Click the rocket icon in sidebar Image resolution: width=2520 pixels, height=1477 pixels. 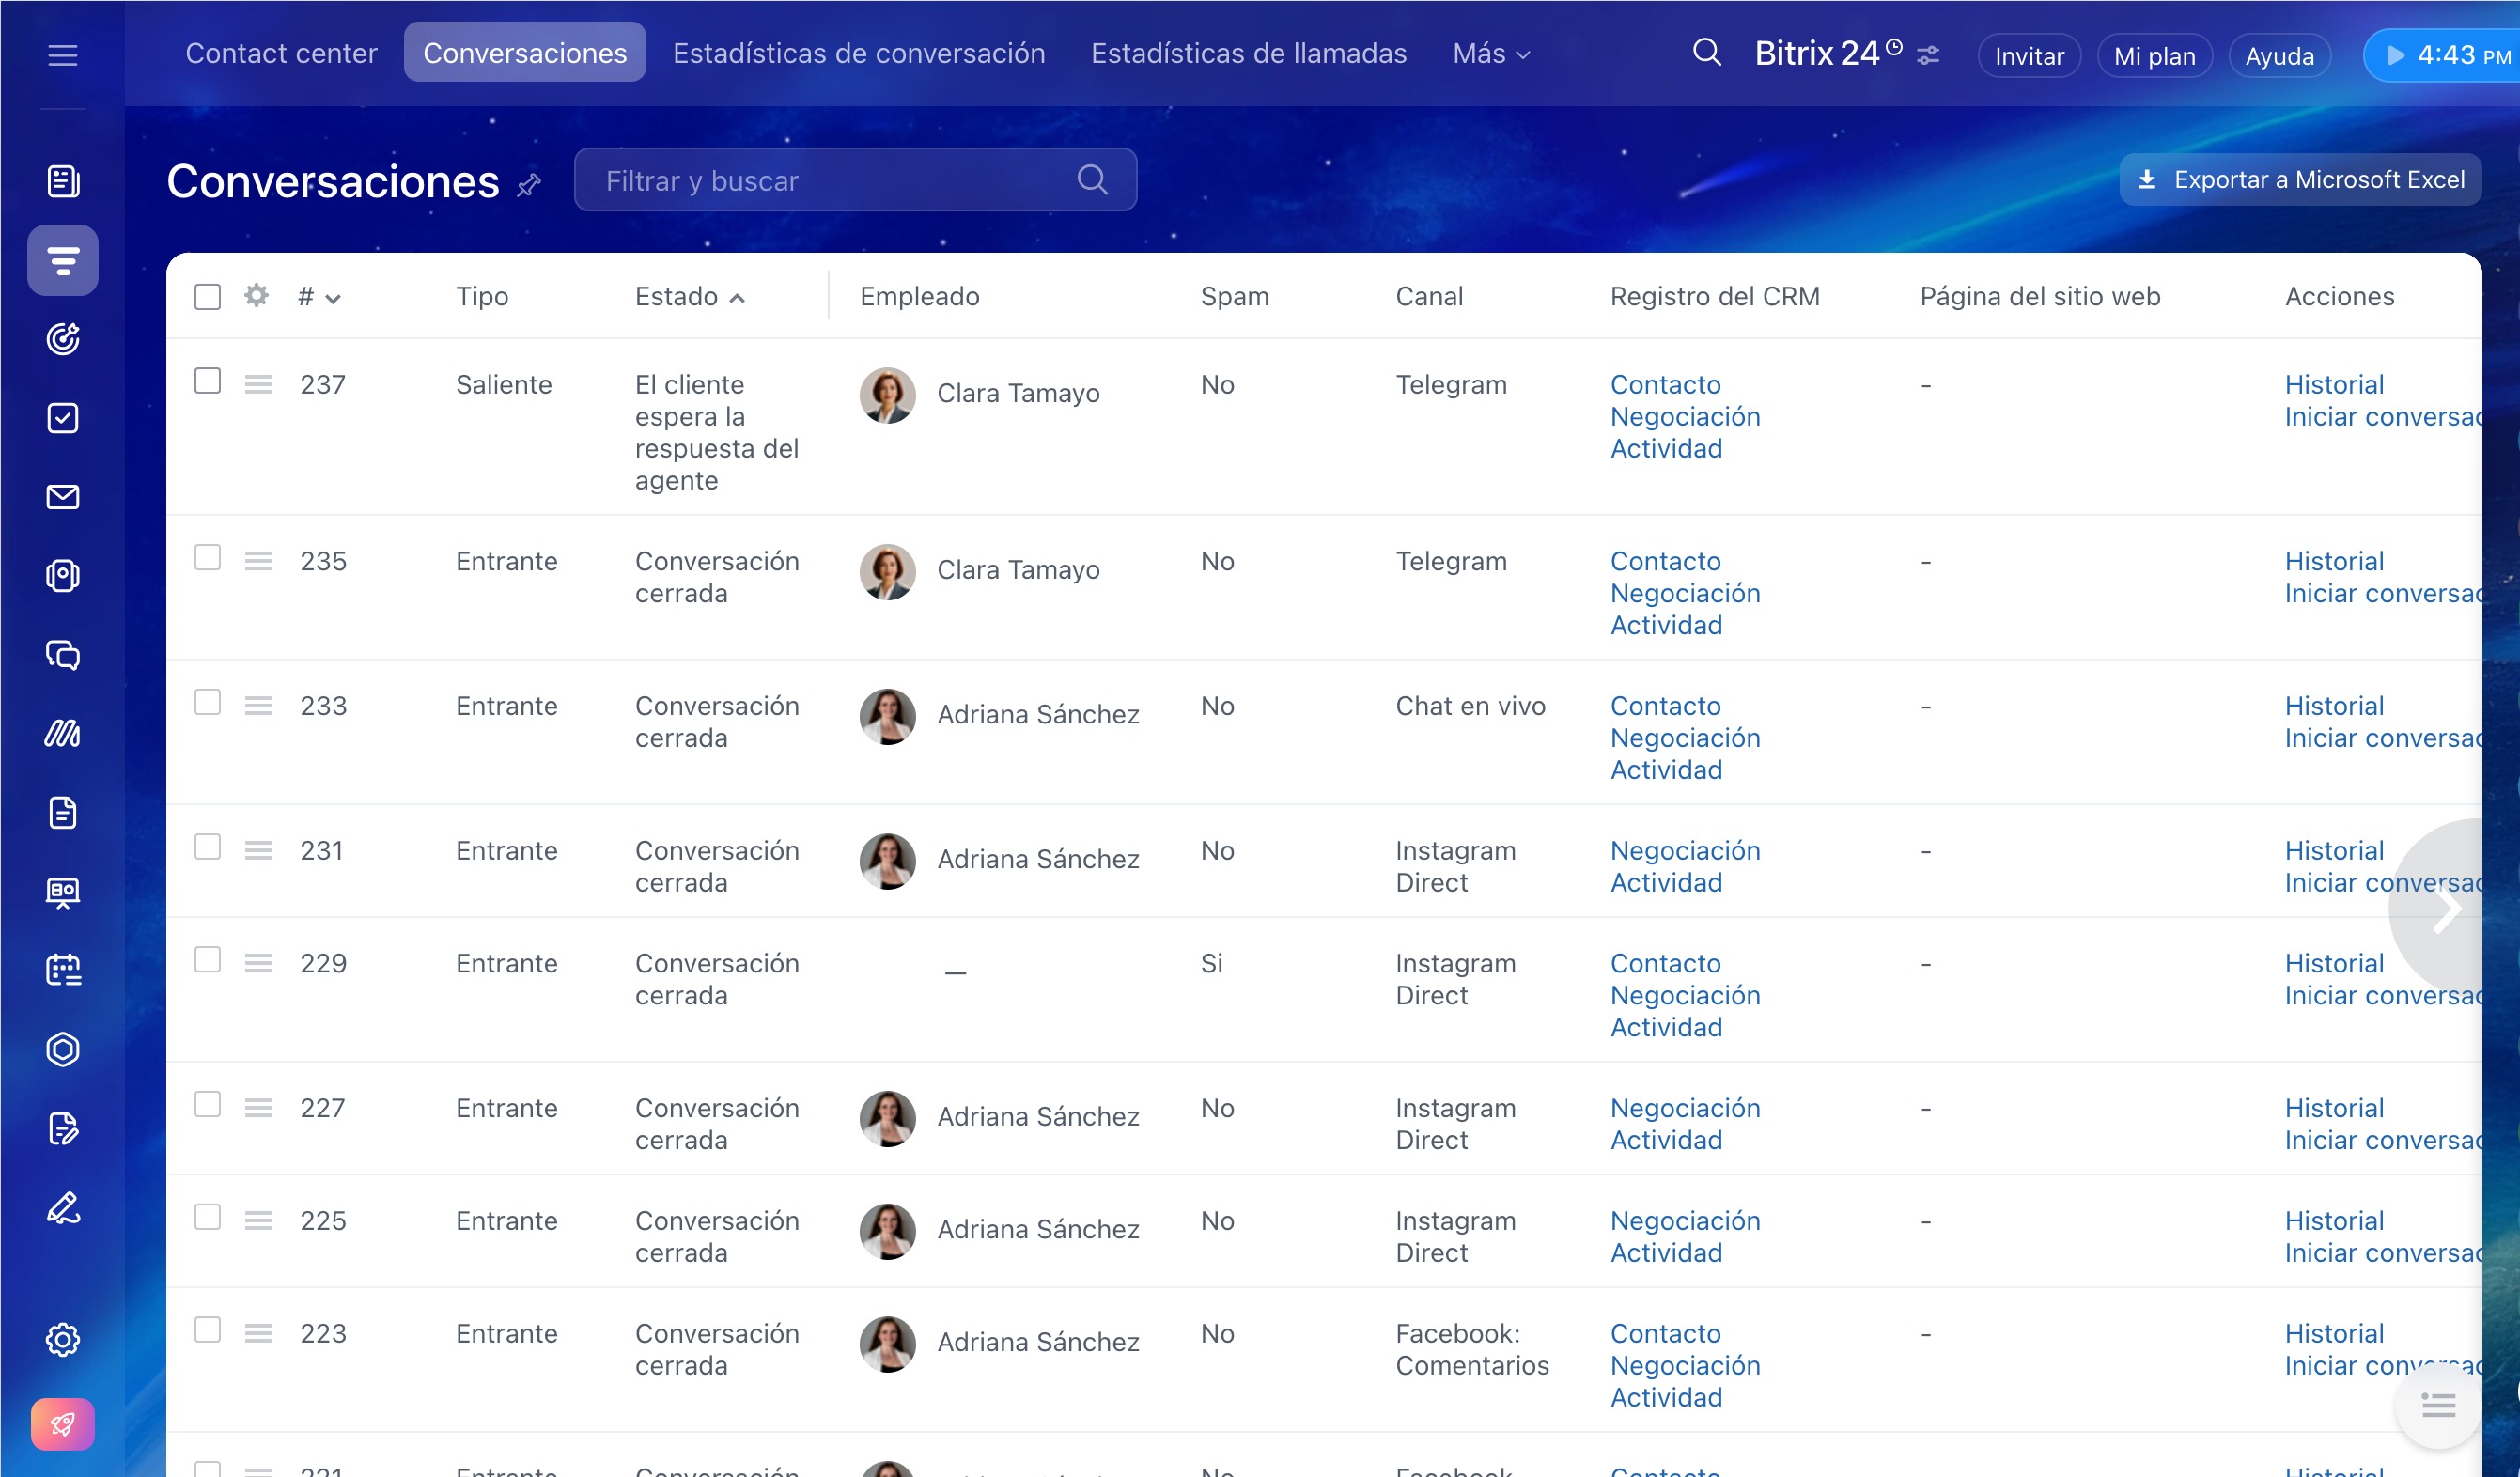62,1423
